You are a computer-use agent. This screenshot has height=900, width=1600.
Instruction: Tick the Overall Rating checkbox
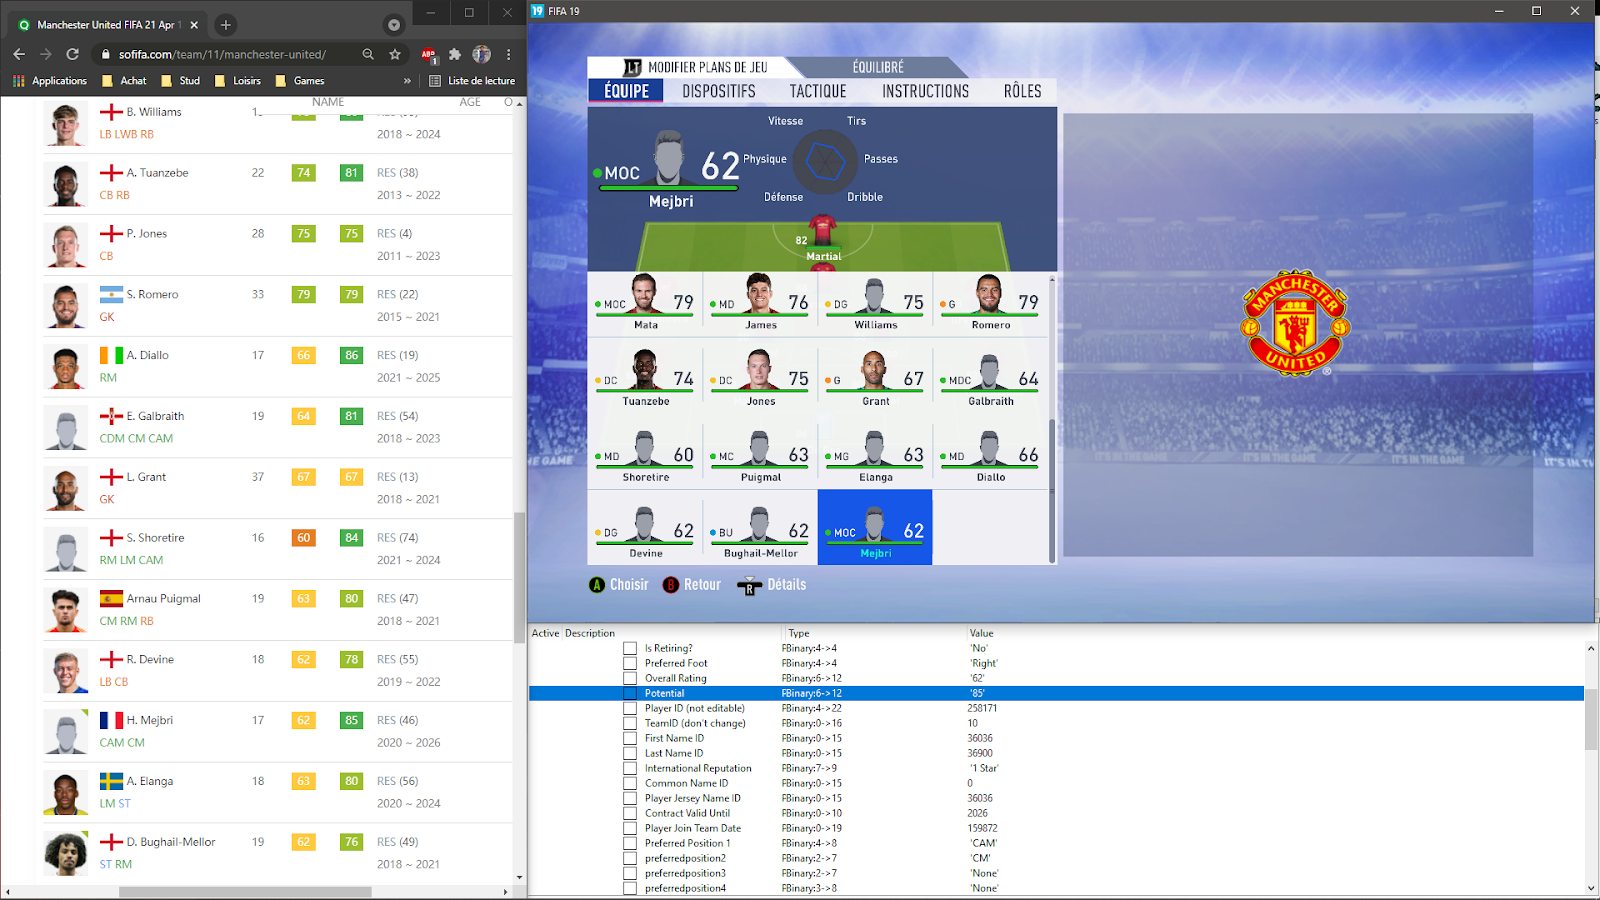click(630, 678)
